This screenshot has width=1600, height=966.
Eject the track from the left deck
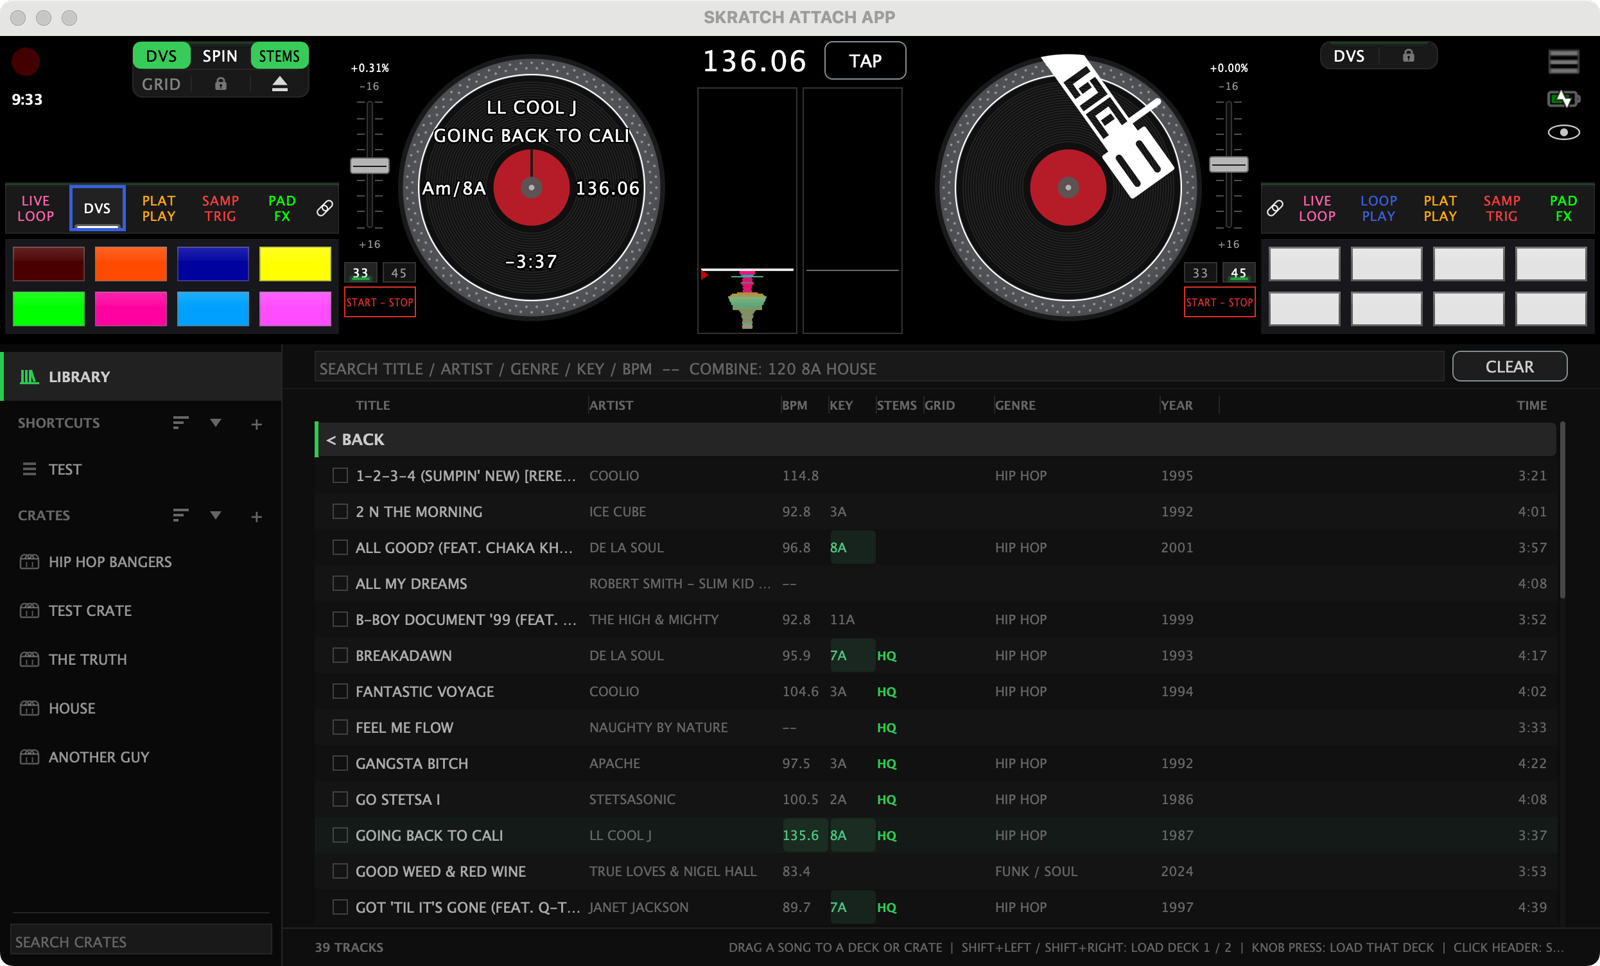[x=280, y=84]
